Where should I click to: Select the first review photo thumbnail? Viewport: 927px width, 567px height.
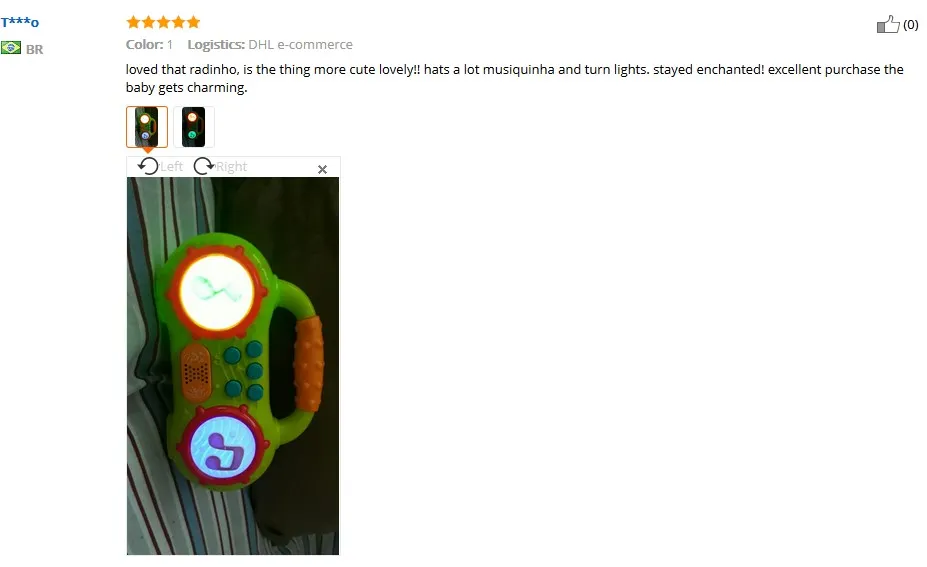point(147,127)
